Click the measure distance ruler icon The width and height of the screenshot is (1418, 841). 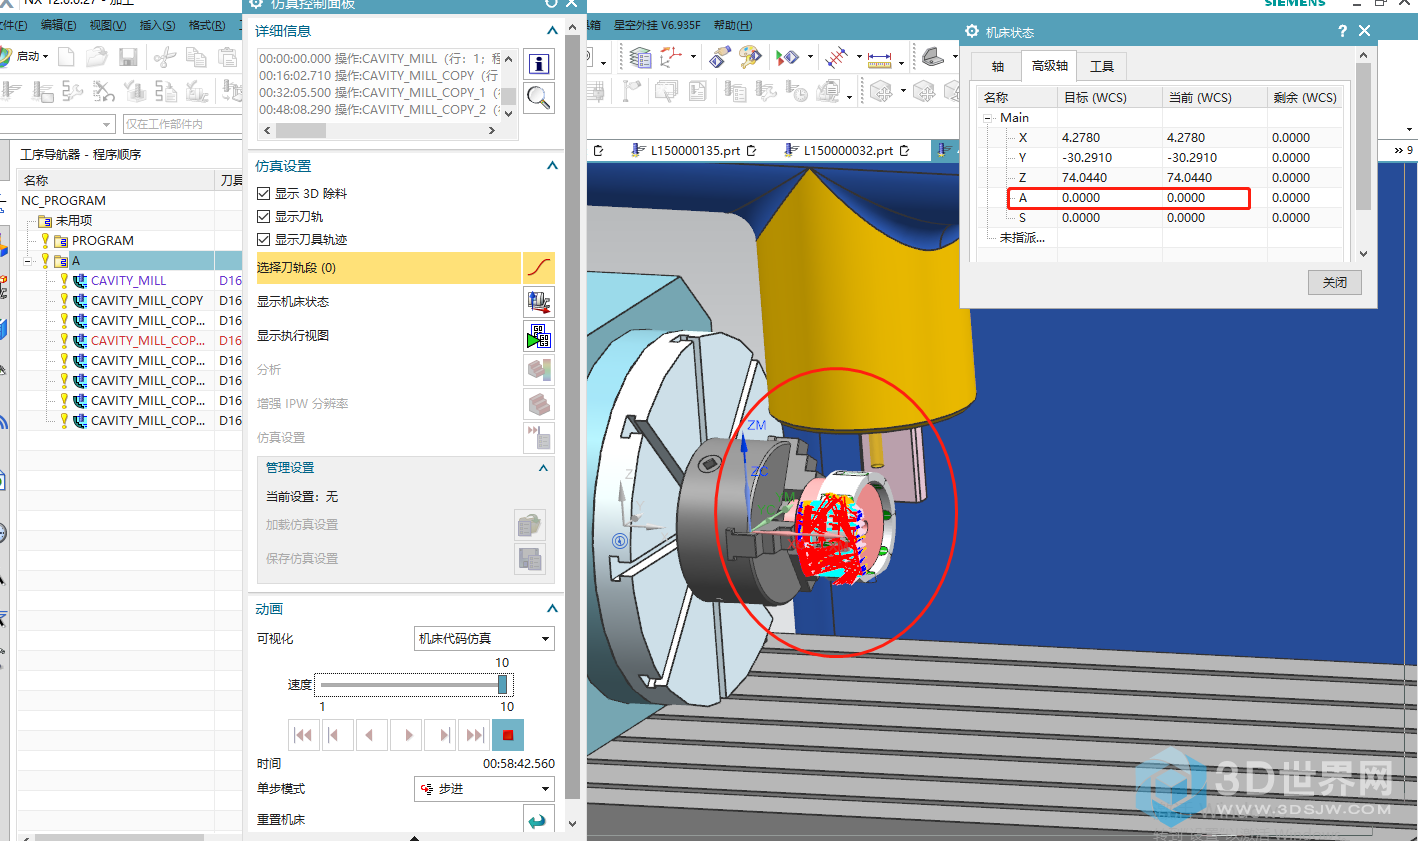point(880,59)
